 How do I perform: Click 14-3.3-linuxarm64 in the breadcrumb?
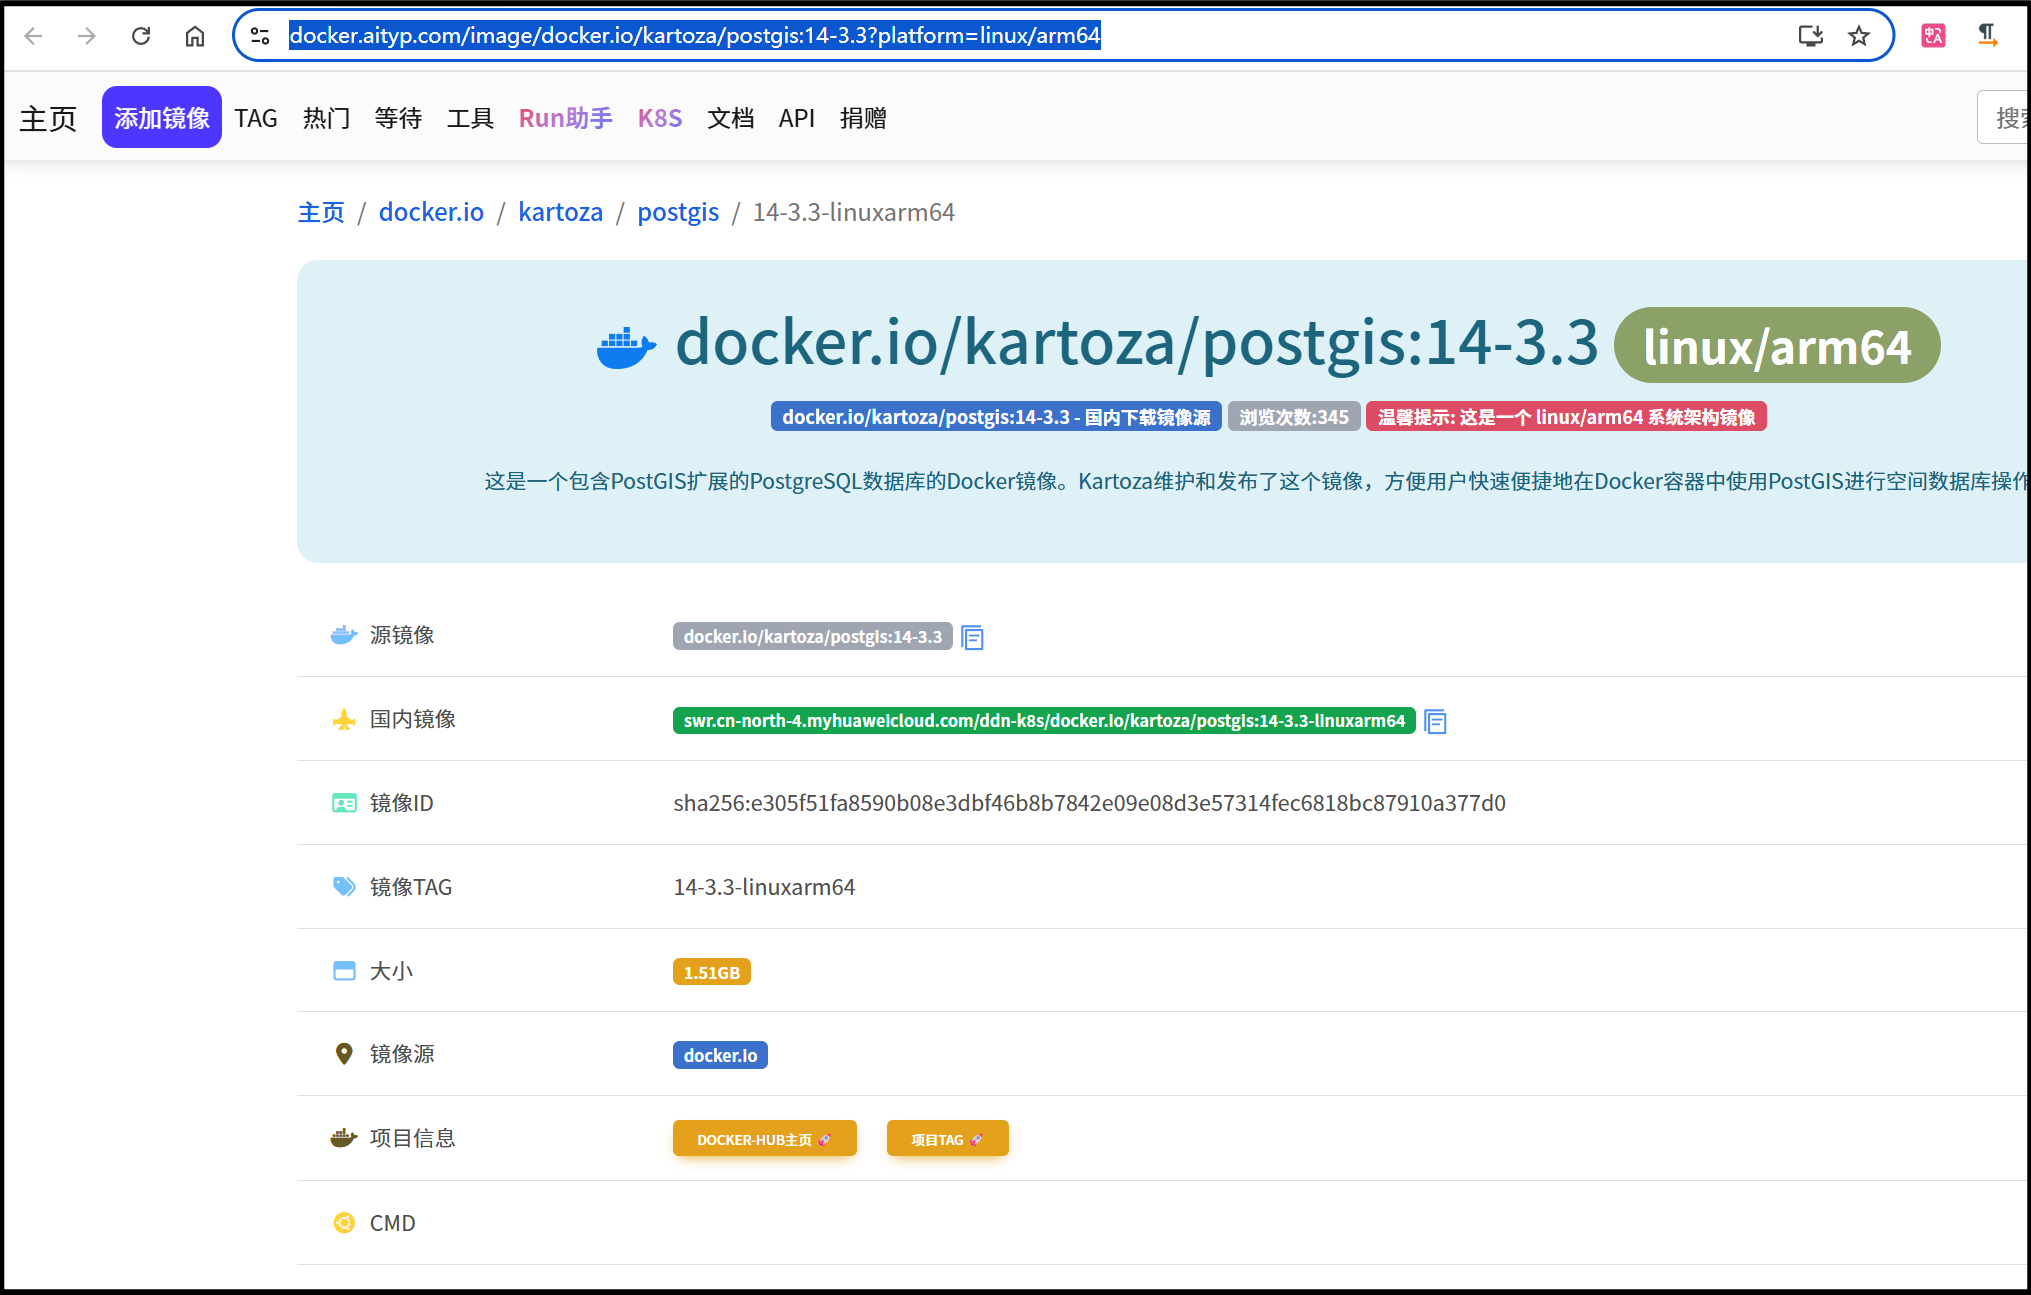pyautogui.click(x=854, y=212)
